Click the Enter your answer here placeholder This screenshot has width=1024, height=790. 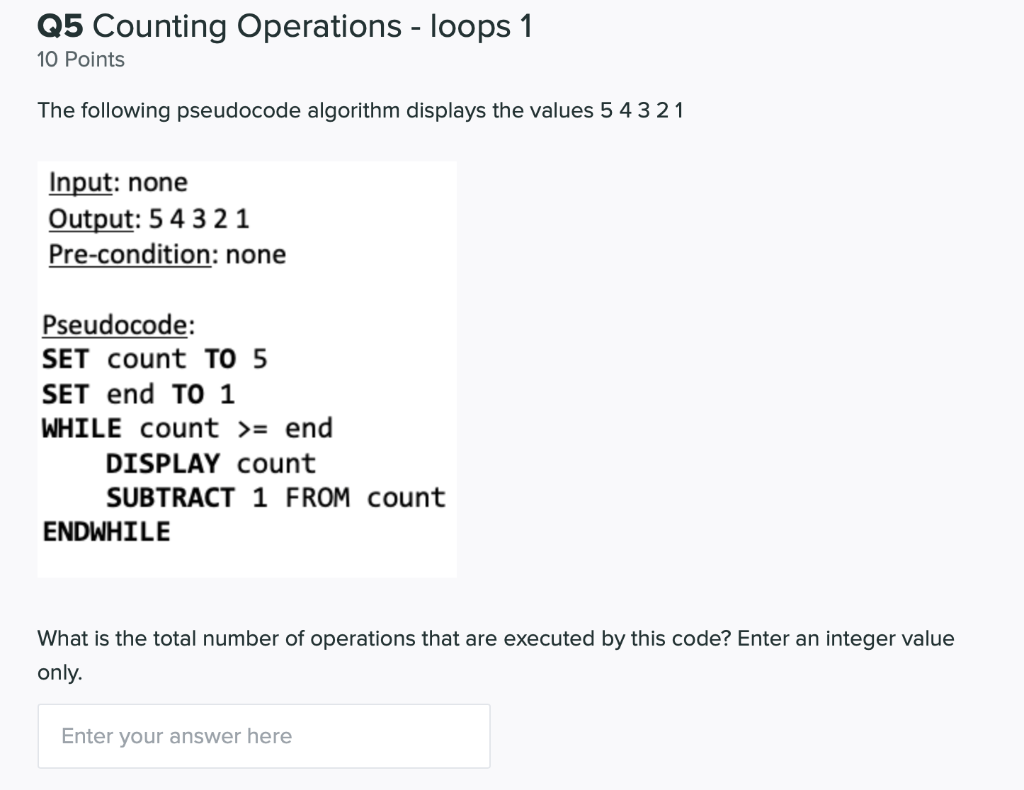coord(176,735)
